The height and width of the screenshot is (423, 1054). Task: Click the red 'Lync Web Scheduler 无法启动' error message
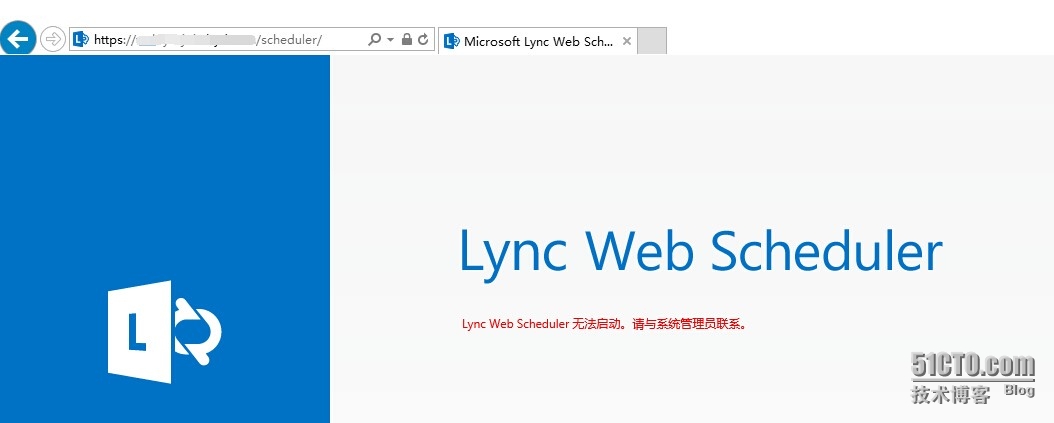pyautogui.click(x=605, y=324)
